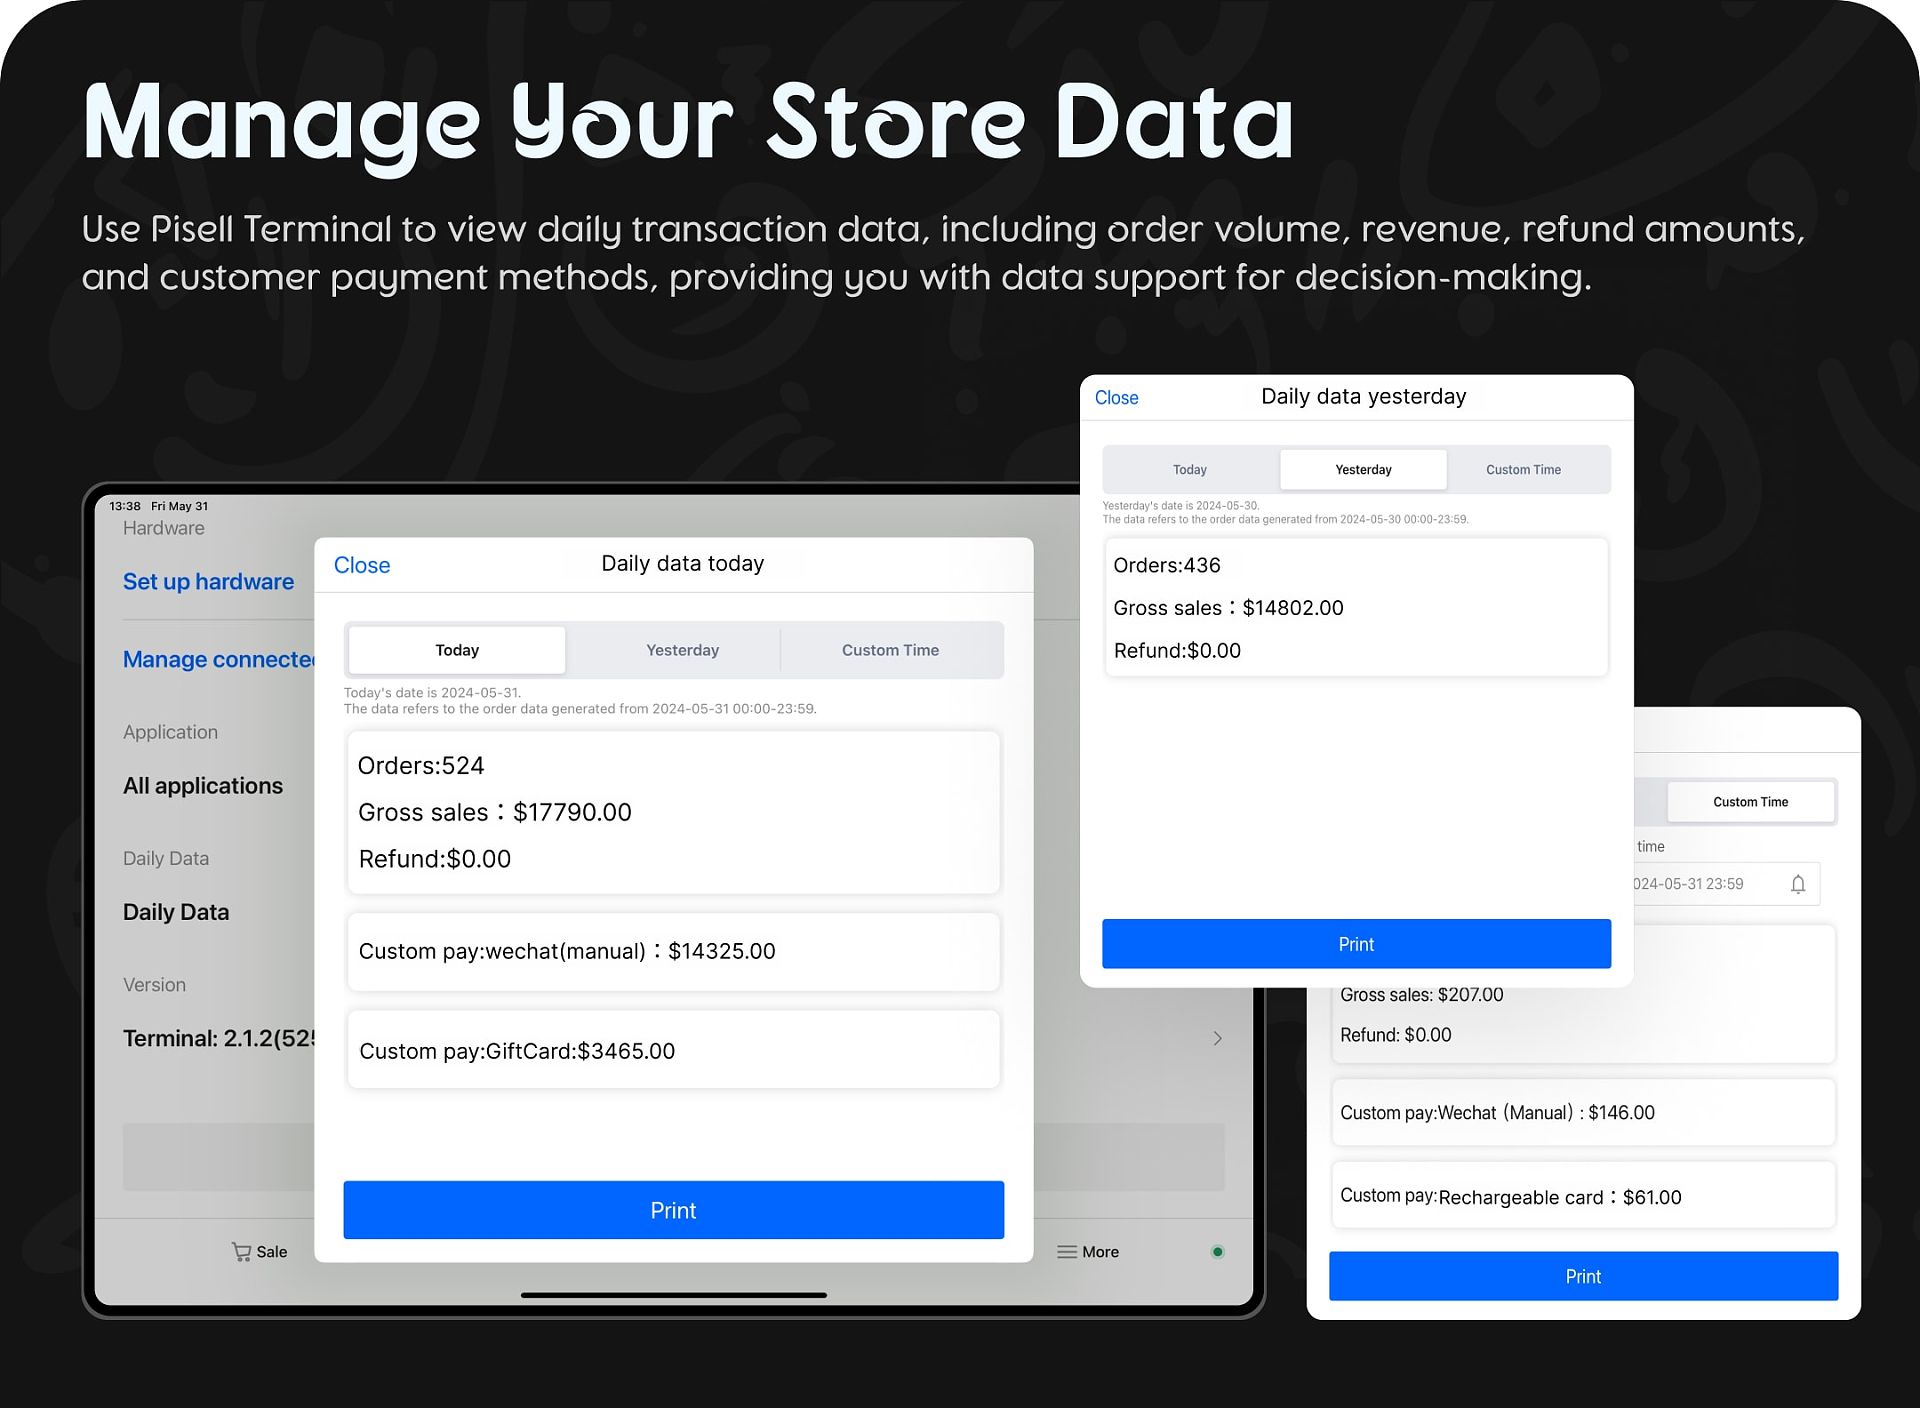Screen dimensions: 1920x1408
Task: Click the green status dot indicator
Action: 1217,1251
